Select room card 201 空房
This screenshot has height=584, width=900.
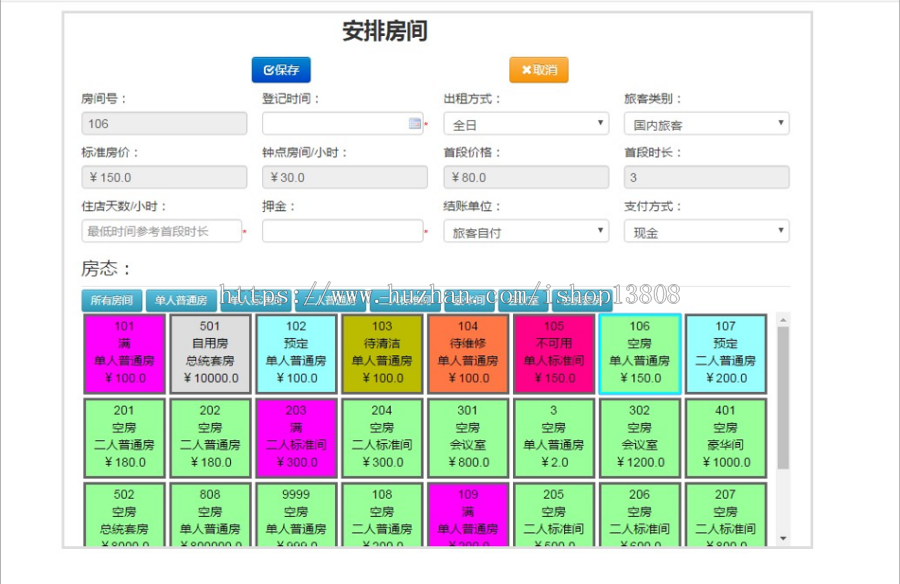[125, 438]
